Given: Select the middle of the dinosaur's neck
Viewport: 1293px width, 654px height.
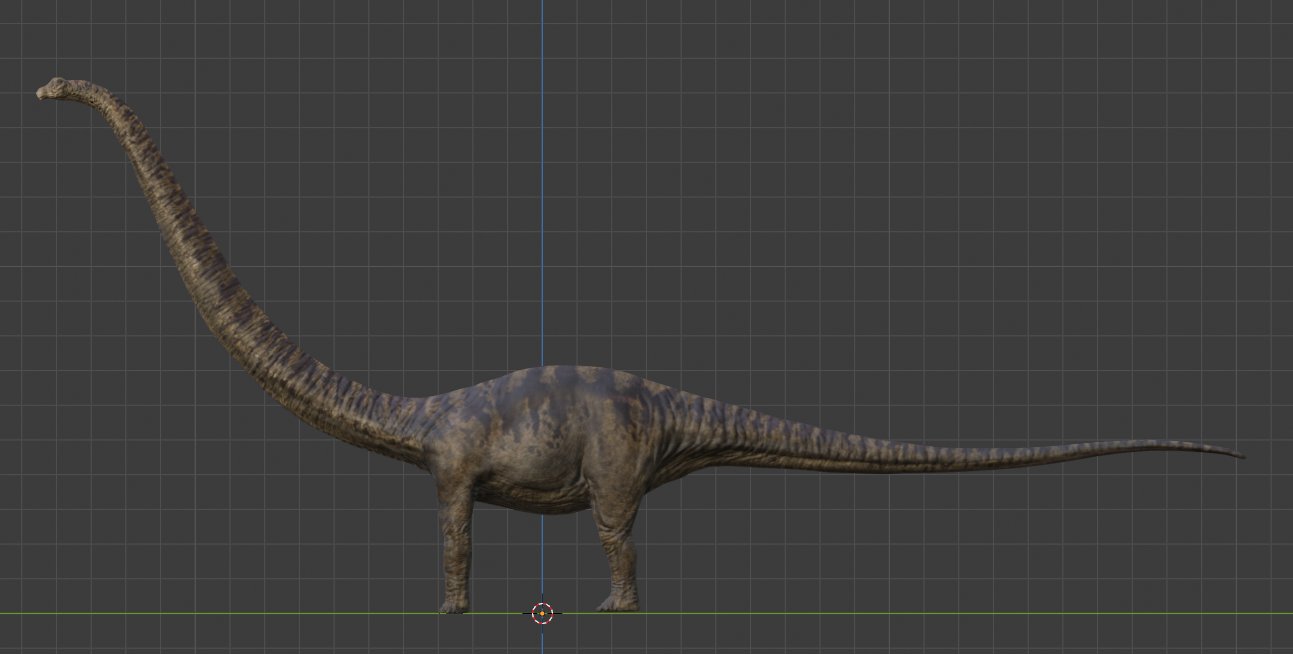Looking at the screenshot, I should (x=195, y=250).
